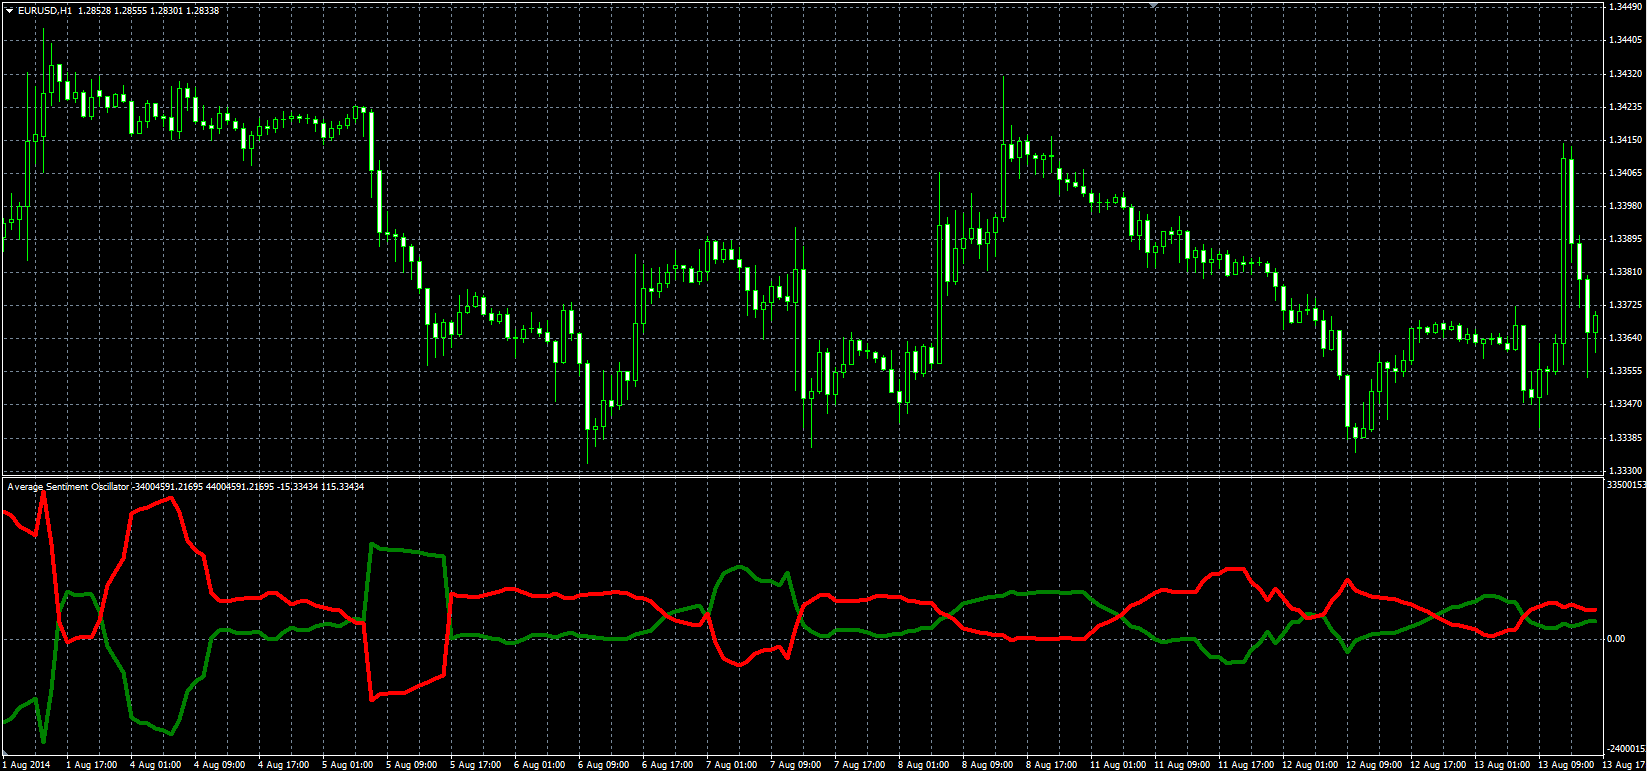Click the 12 Aug 09:00 time label
Screen dimensions: 1647x771
pyautogui.click(x=1374, y=765)
